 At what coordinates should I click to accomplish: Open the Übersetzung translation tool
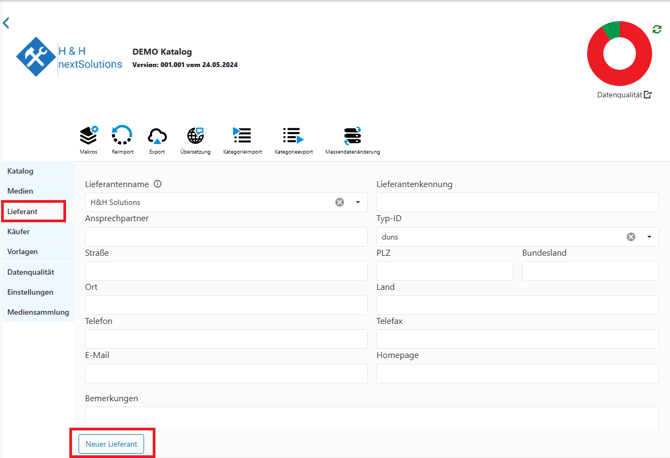coord(195,137)
